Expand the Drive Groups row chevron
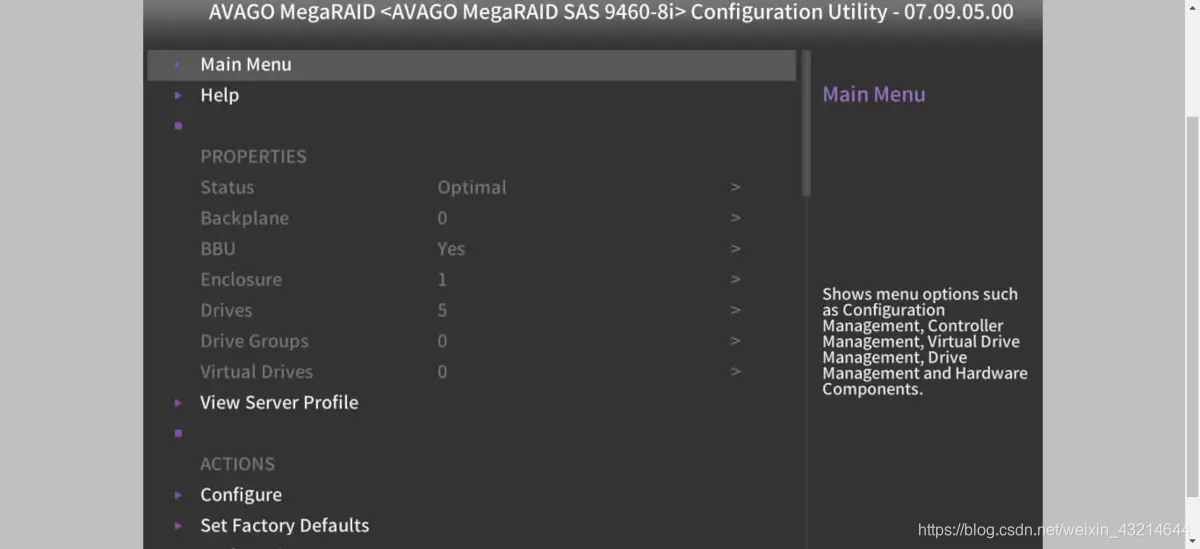Screen dimensions: 1200x549 (735, 341)
